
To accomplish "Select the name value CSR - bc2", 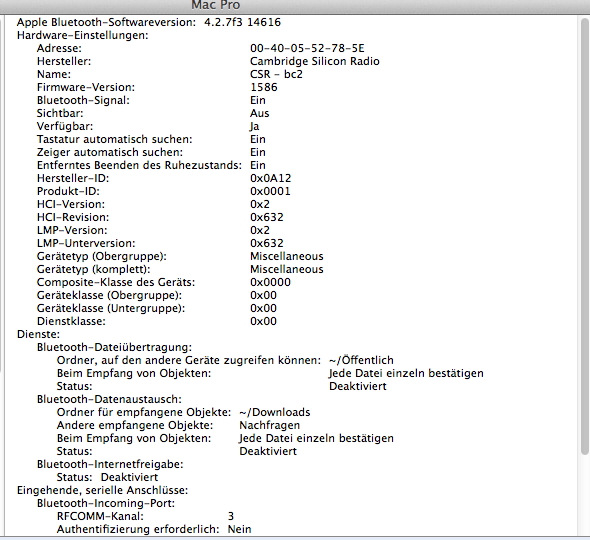I will pyautogui.click(x=276, y=74).
